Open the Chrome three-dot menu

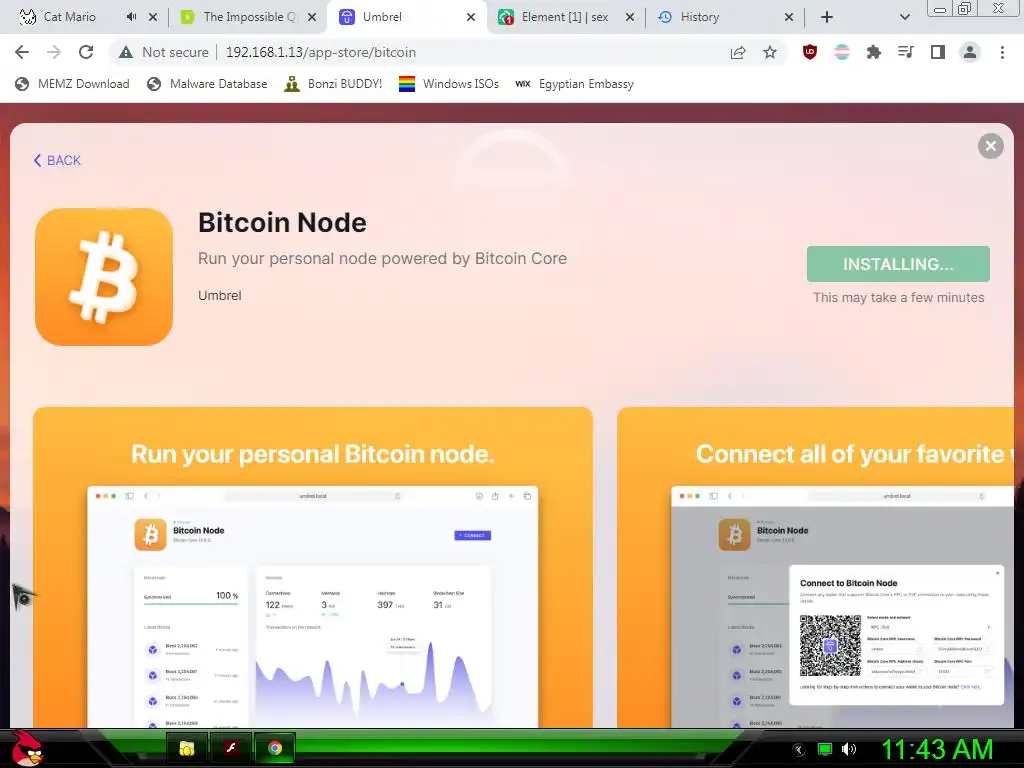[1002, 52]
